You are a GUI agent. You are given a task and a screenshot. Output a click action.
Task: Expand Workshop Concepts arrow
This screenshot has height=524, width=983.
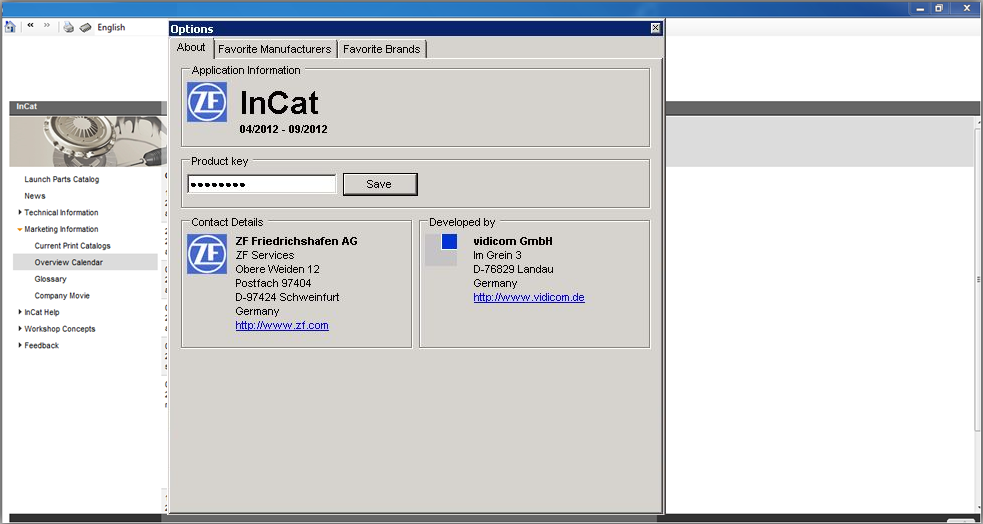click(20, 328)
